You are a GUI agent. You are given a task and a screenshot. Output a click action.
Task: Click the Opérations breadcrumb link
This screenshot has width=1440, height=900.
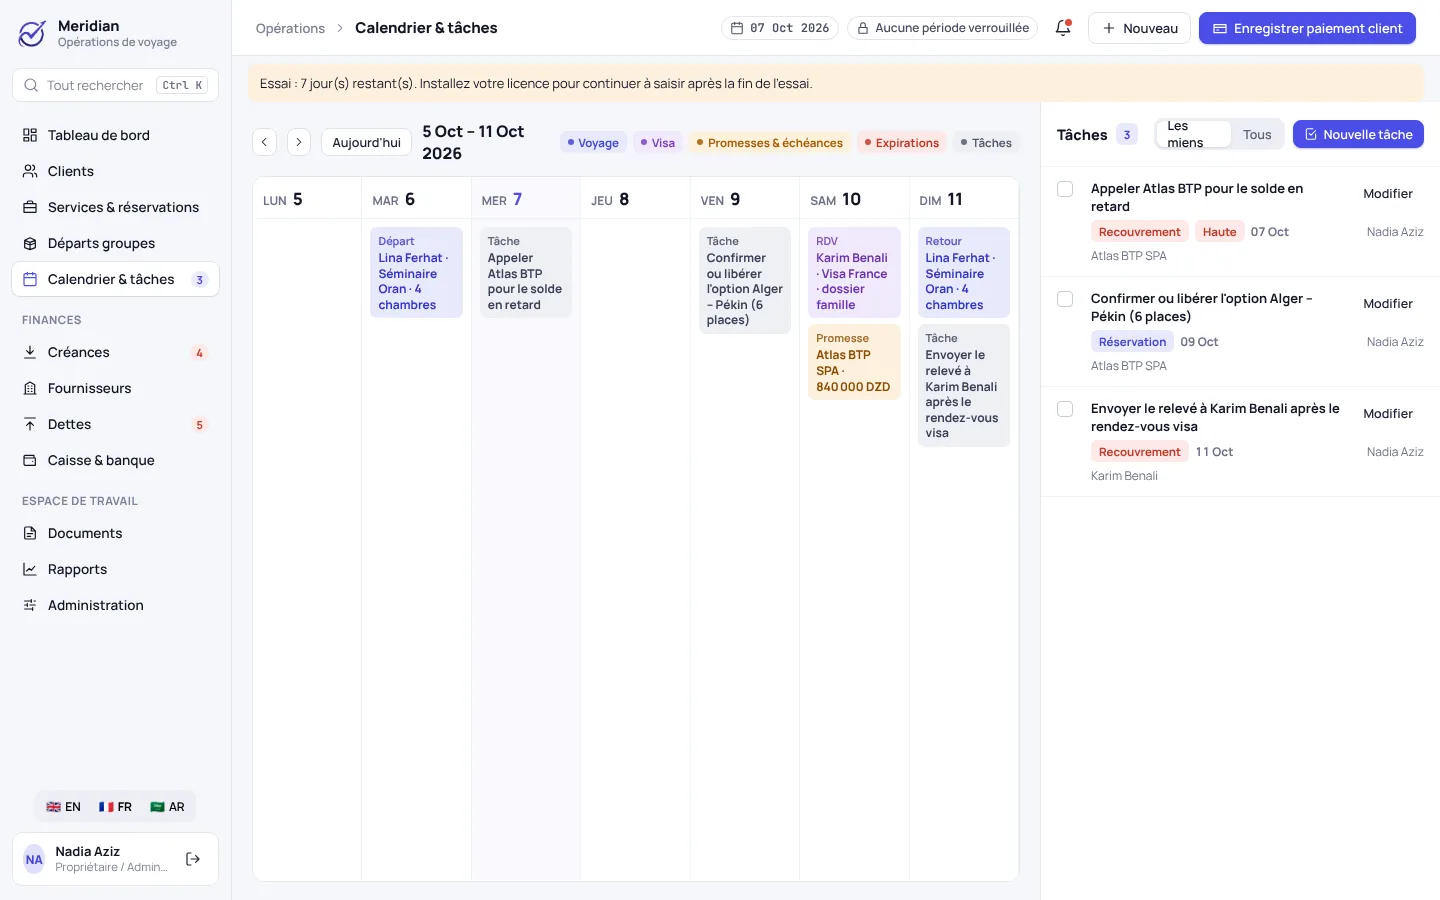coord(290,28)
